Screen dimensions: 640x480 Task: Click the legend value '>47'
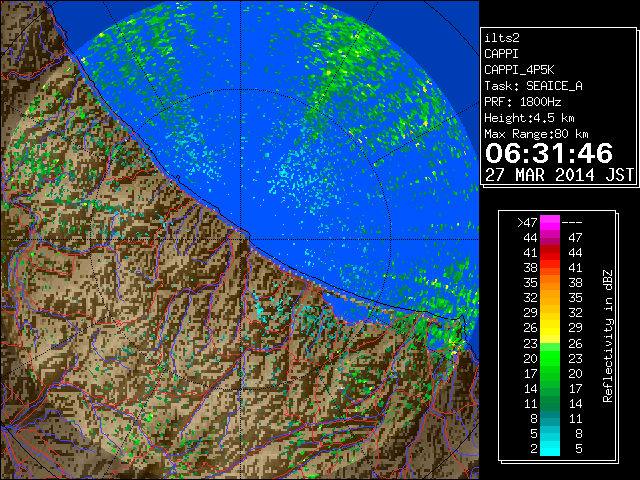coord(527,222)
